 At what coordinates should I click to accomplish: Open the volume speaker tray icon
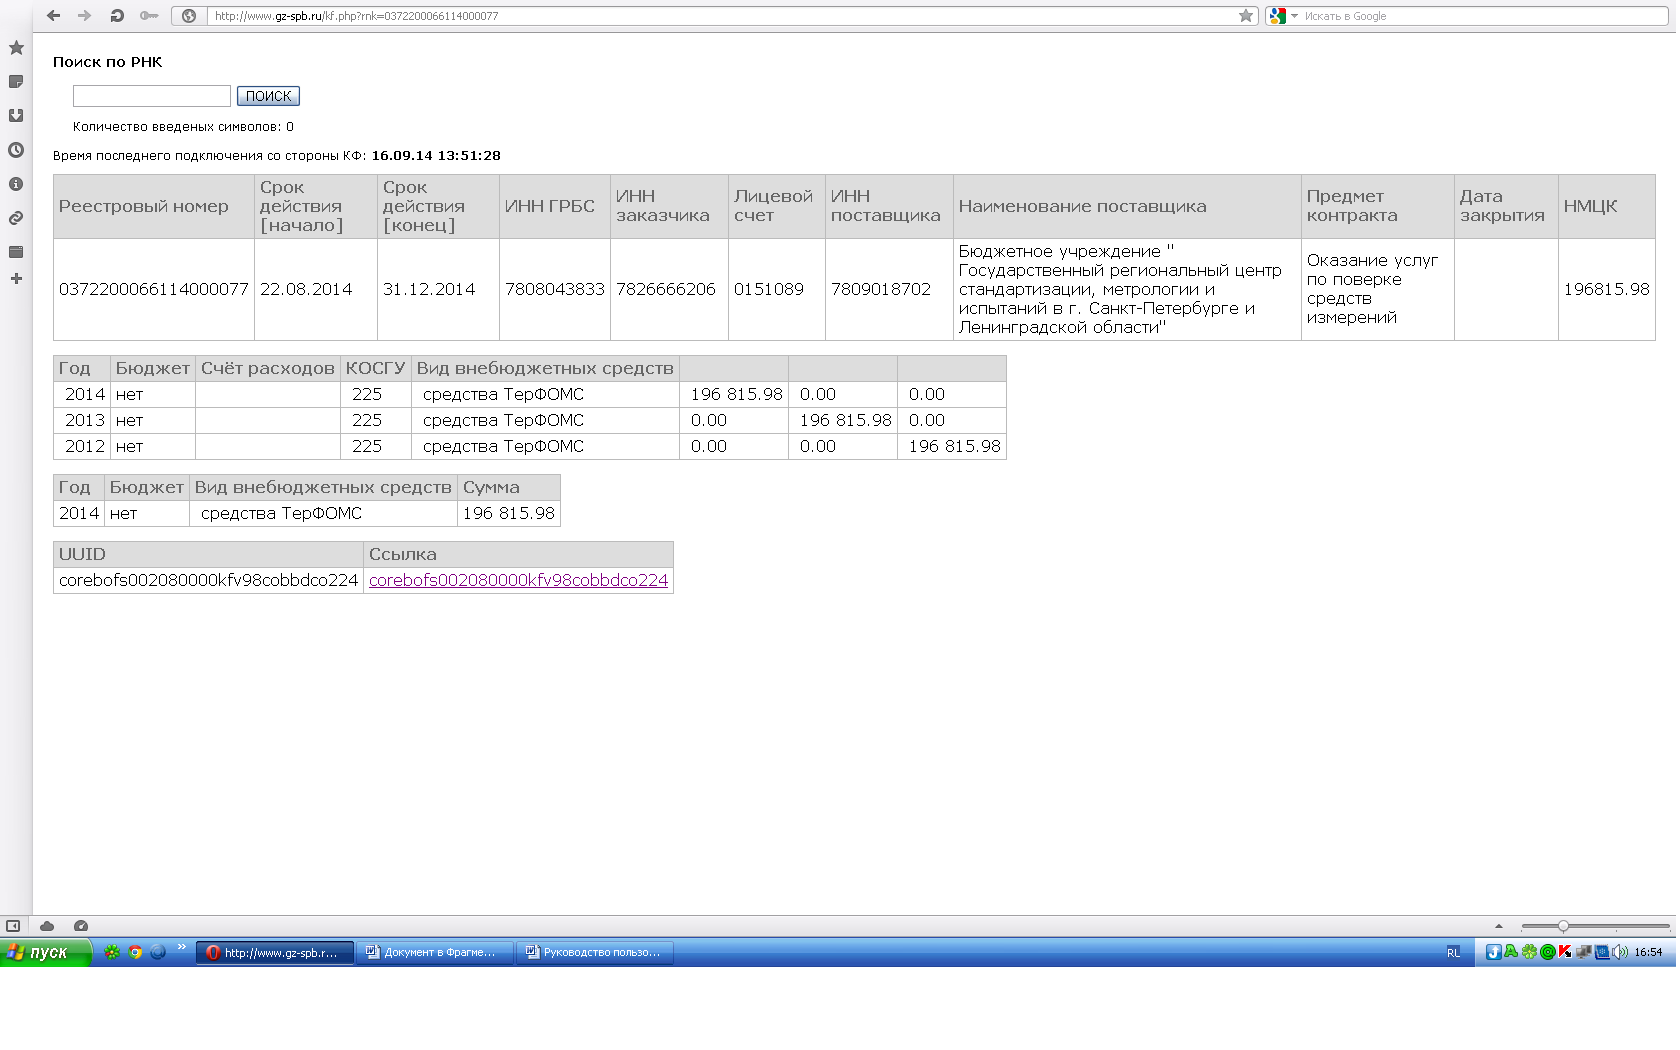pos(1620,952)
